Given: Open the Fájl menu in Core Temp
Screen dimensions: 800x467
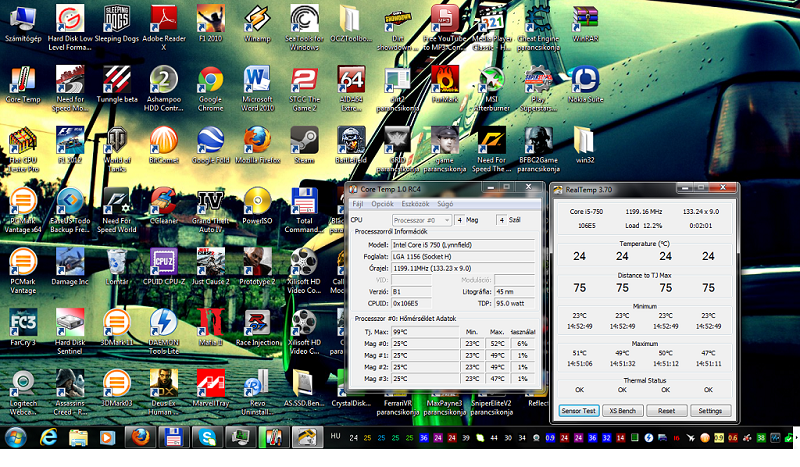Looking at the screenshot, I should click(358, 204).
